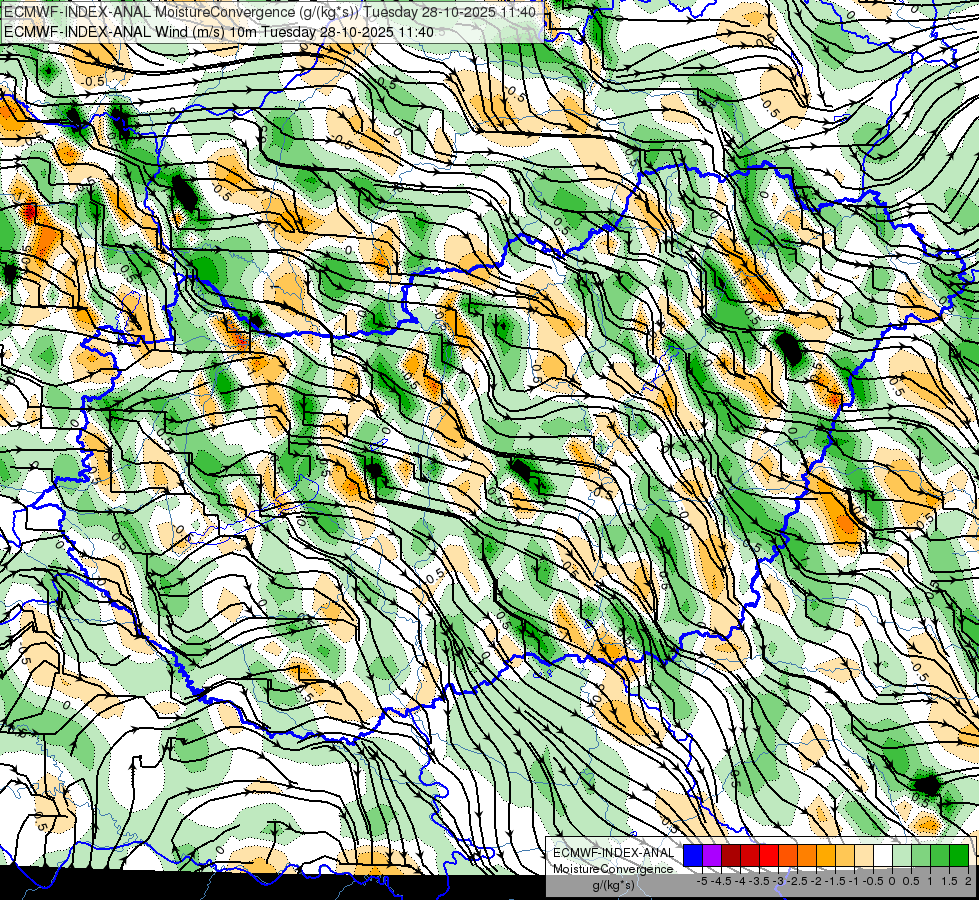Viewport: 979px width, 900px height.
Task: Click the -4 tick label in legend
Action: 740,881
